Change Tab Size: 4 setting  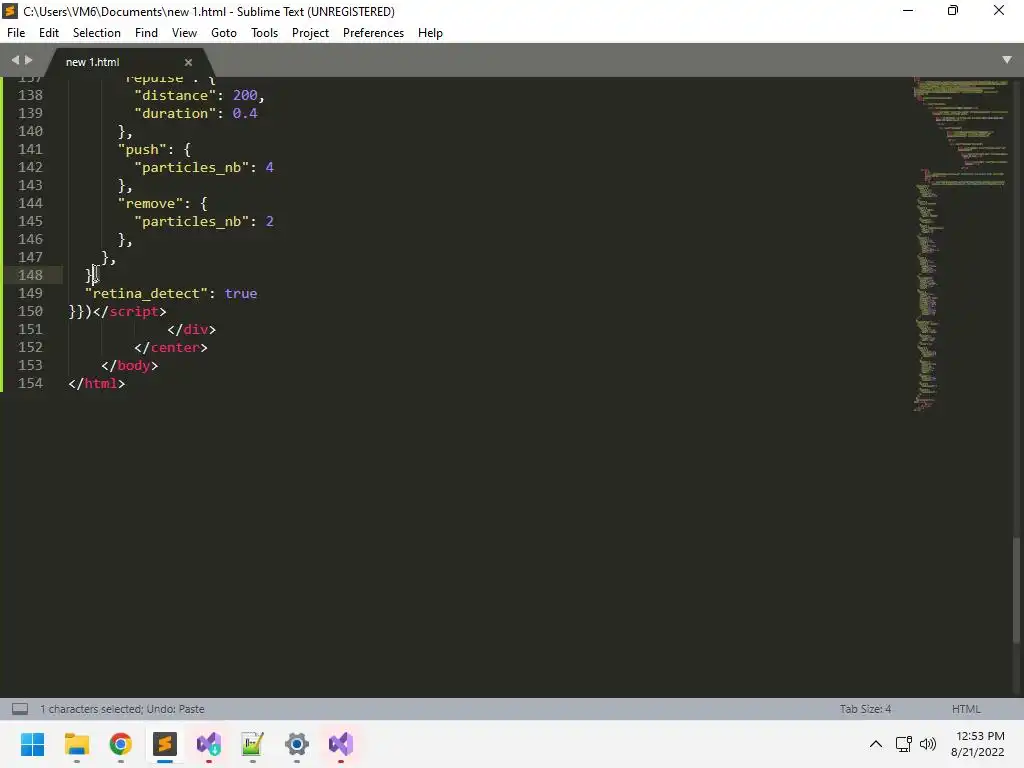pyautogui.click(x=865, y=709)
